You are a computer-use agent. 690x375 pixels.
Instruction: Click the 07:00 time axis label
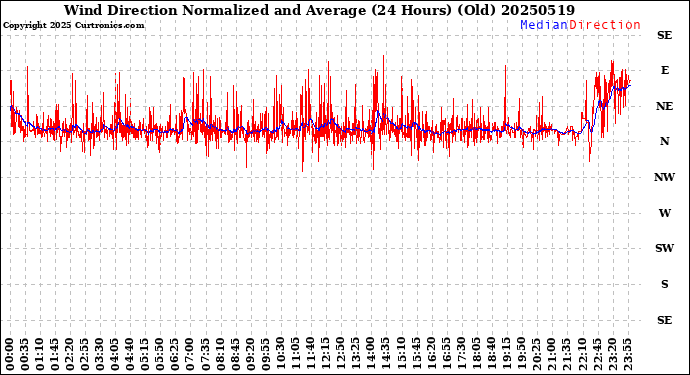[x=191, y=355]
